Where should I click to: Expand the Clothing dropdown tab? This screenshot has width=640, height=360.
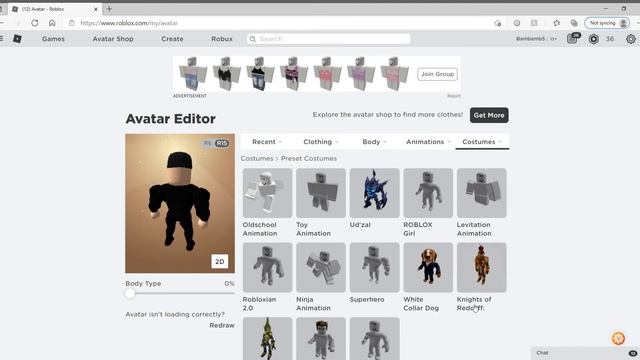(x=321, y=142)
